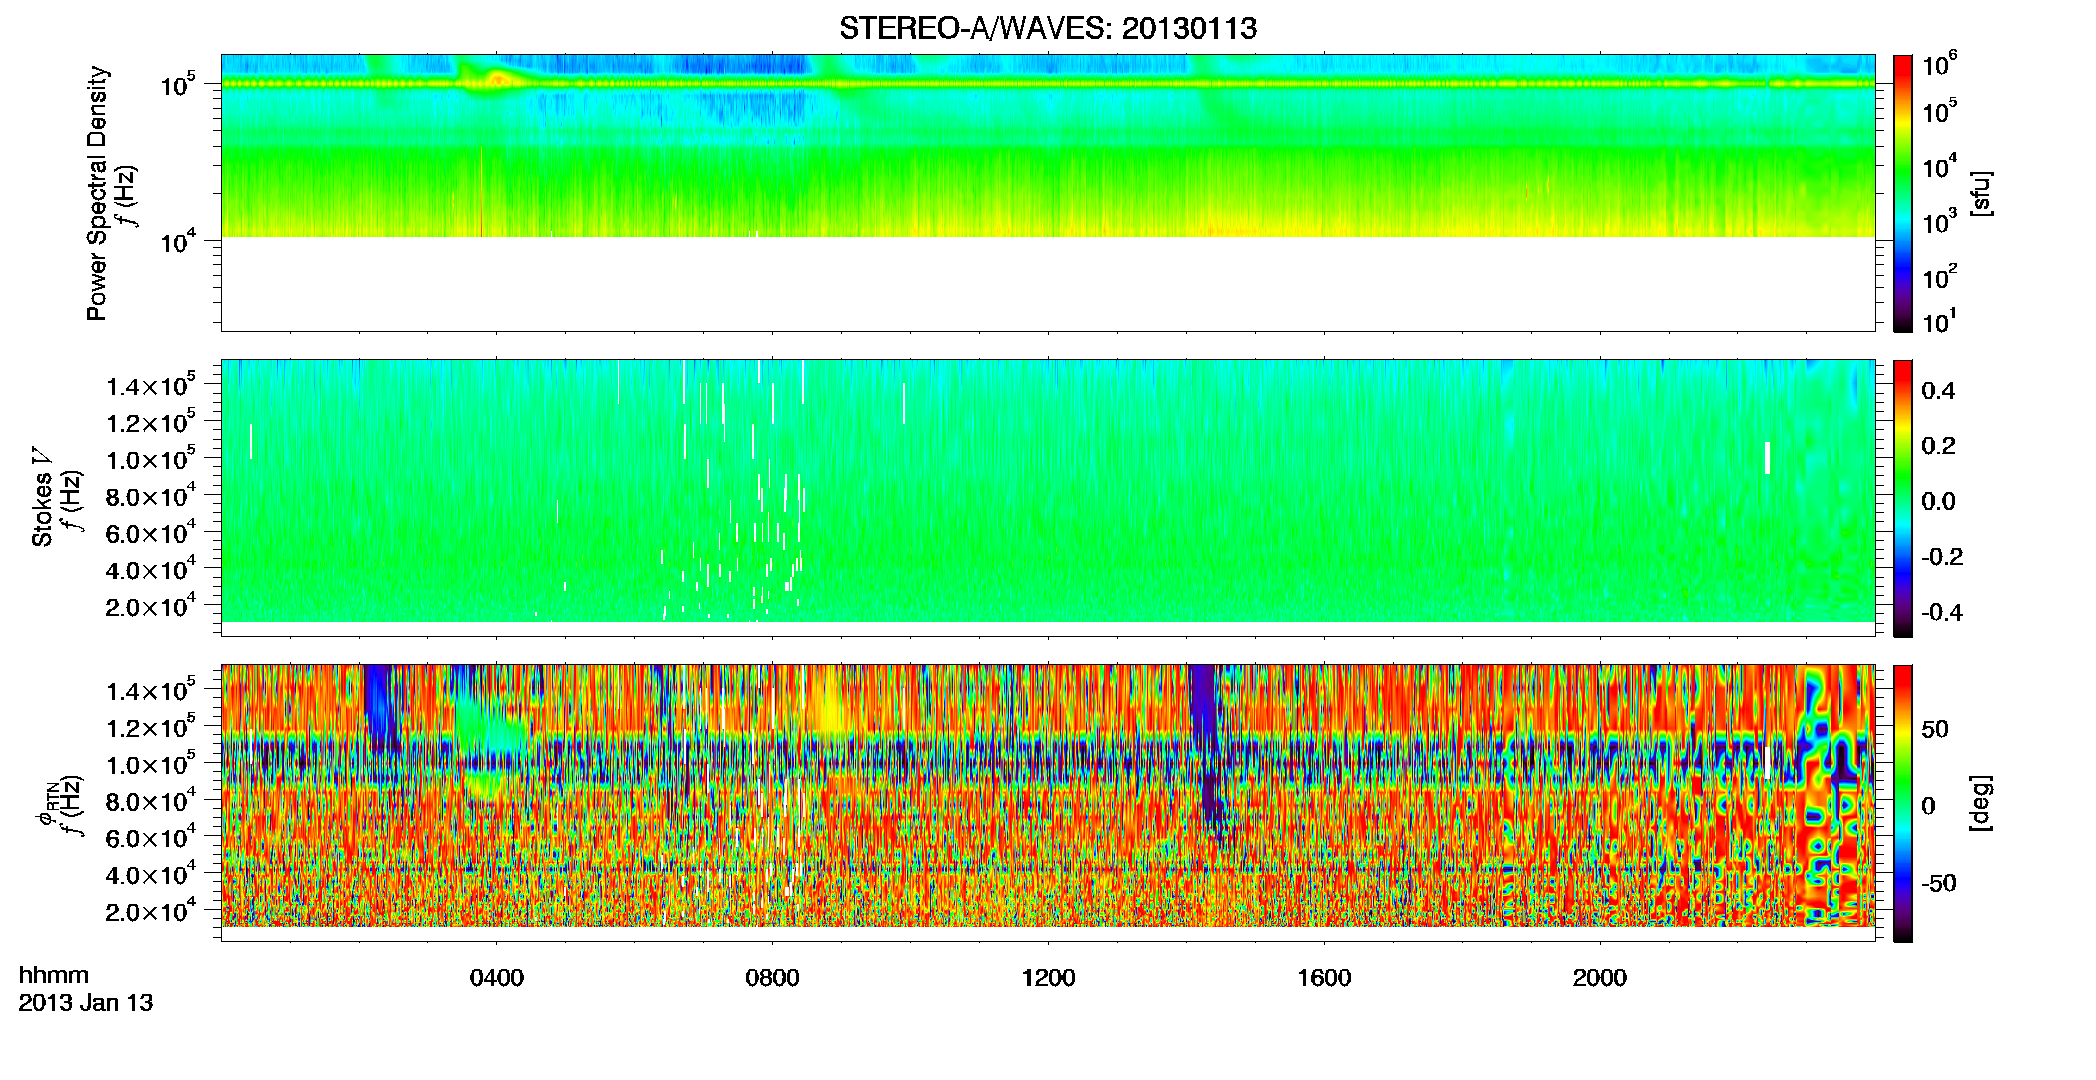Click the [sfu] unit label
This screenshot has width=2096, height=1080.
pyautogui.click(x=1981, y=193)
